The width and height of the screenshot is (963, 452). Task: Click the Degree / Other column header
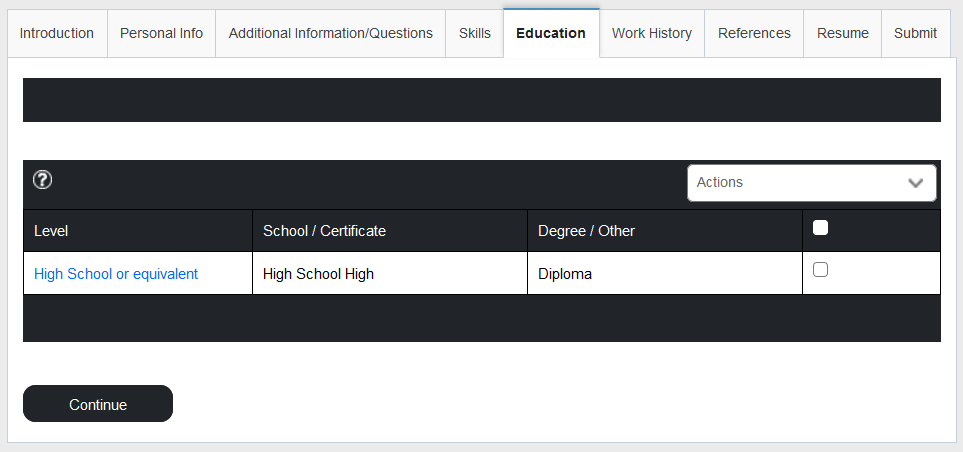click(x=665, y=231)
